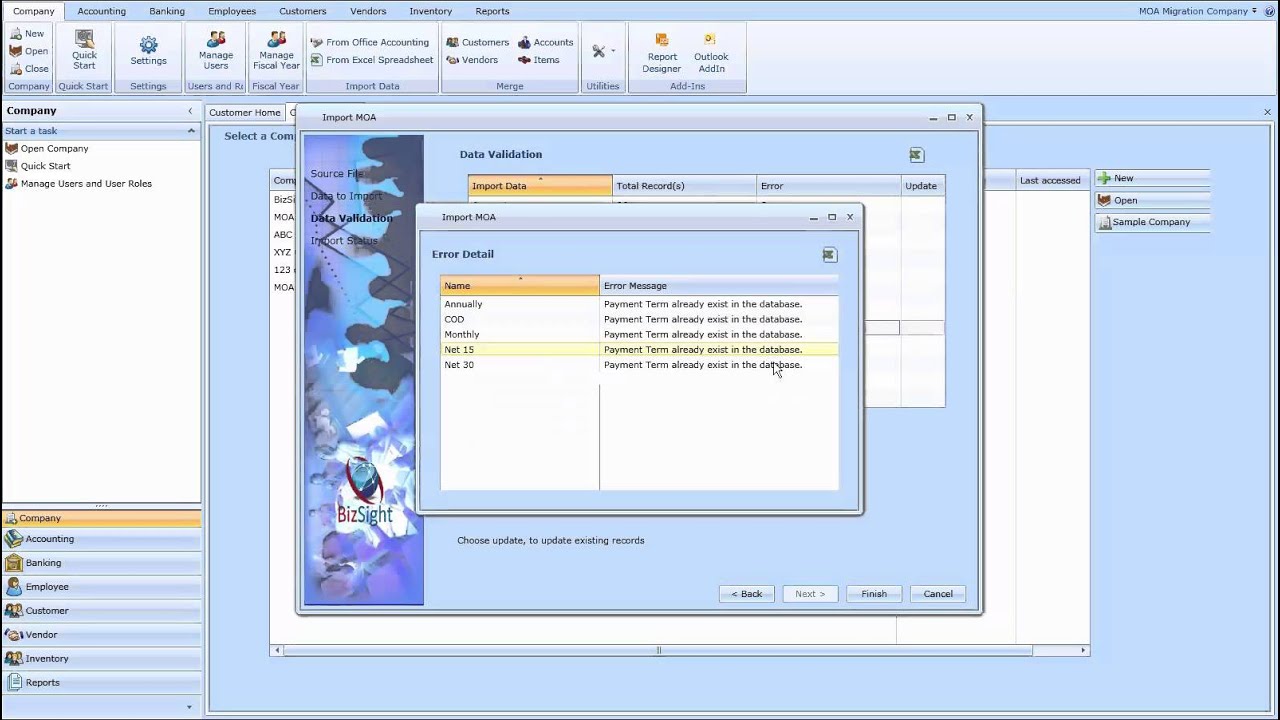The image size is (1280, 720).
Task: Click the horizontal scrollbar right arrow
Action: coord(1082,651)
